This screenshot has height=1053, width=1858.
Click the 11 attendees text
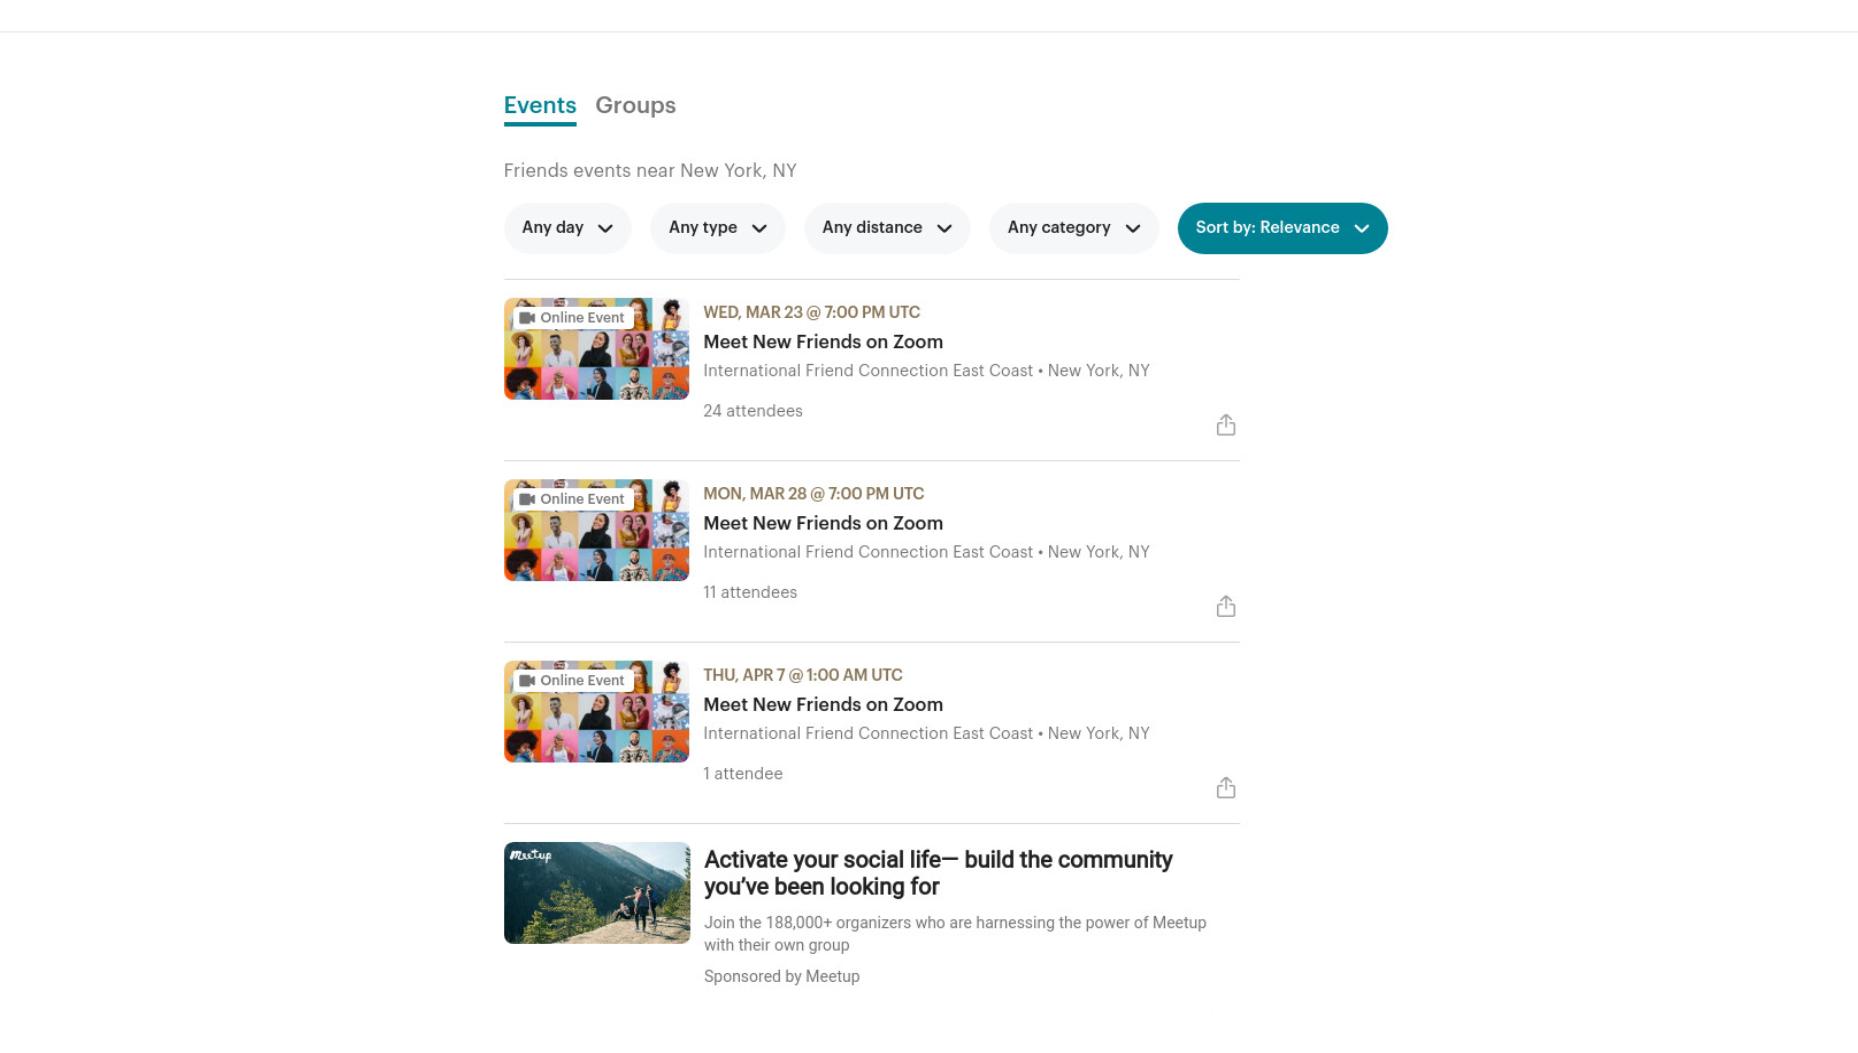point(750,592)
